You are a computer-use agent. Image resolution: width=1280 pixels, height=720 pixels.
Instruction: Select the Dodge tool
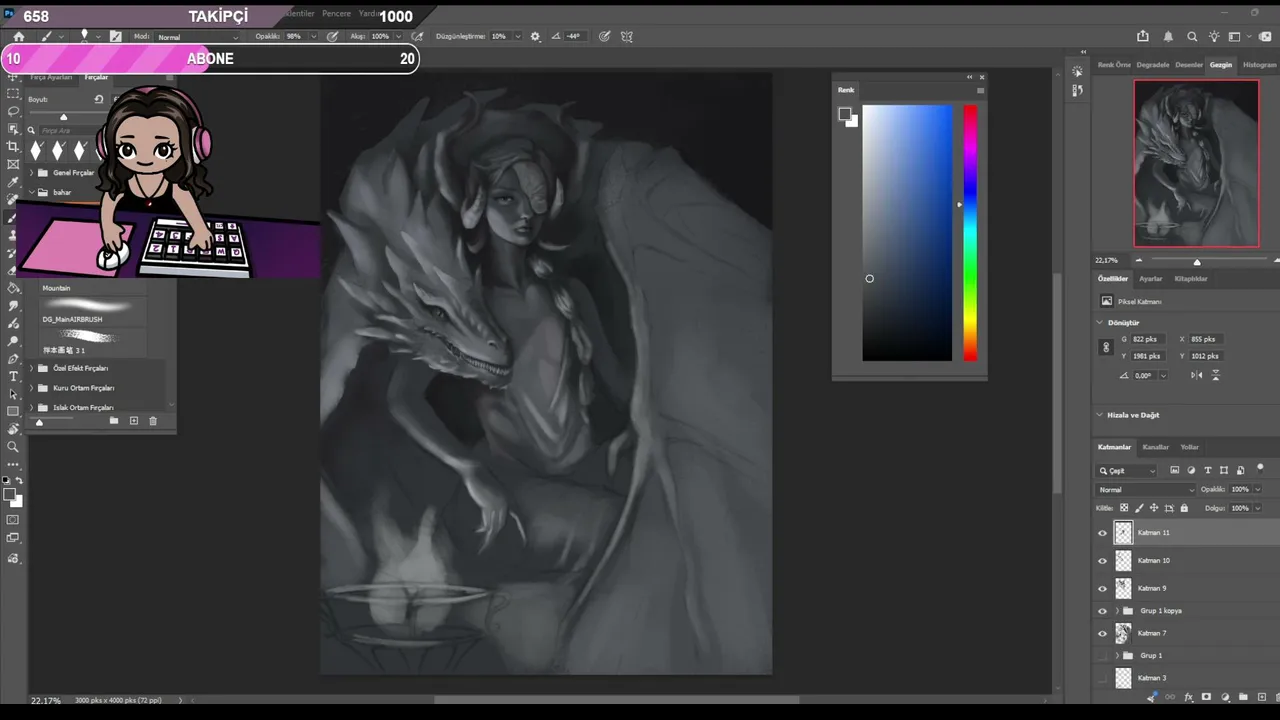coord(13,341)
